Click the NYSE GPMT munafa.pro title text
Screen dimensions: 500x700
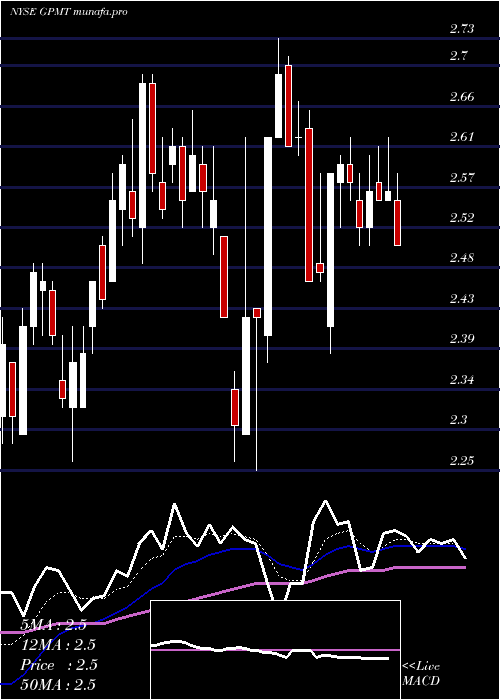pyautogui.click(x=69, y=12)
